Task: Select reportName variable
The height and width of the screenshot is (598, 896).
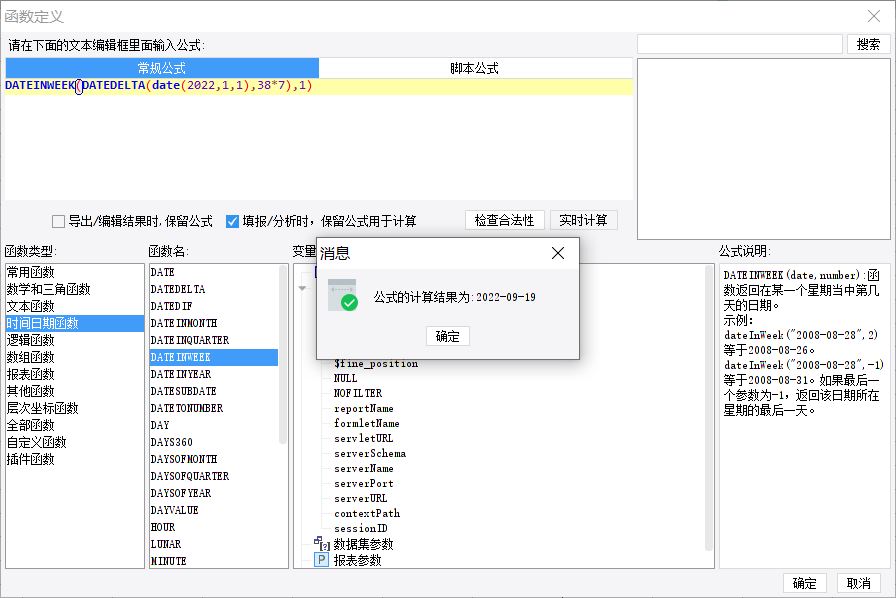Action: [364, 409]
